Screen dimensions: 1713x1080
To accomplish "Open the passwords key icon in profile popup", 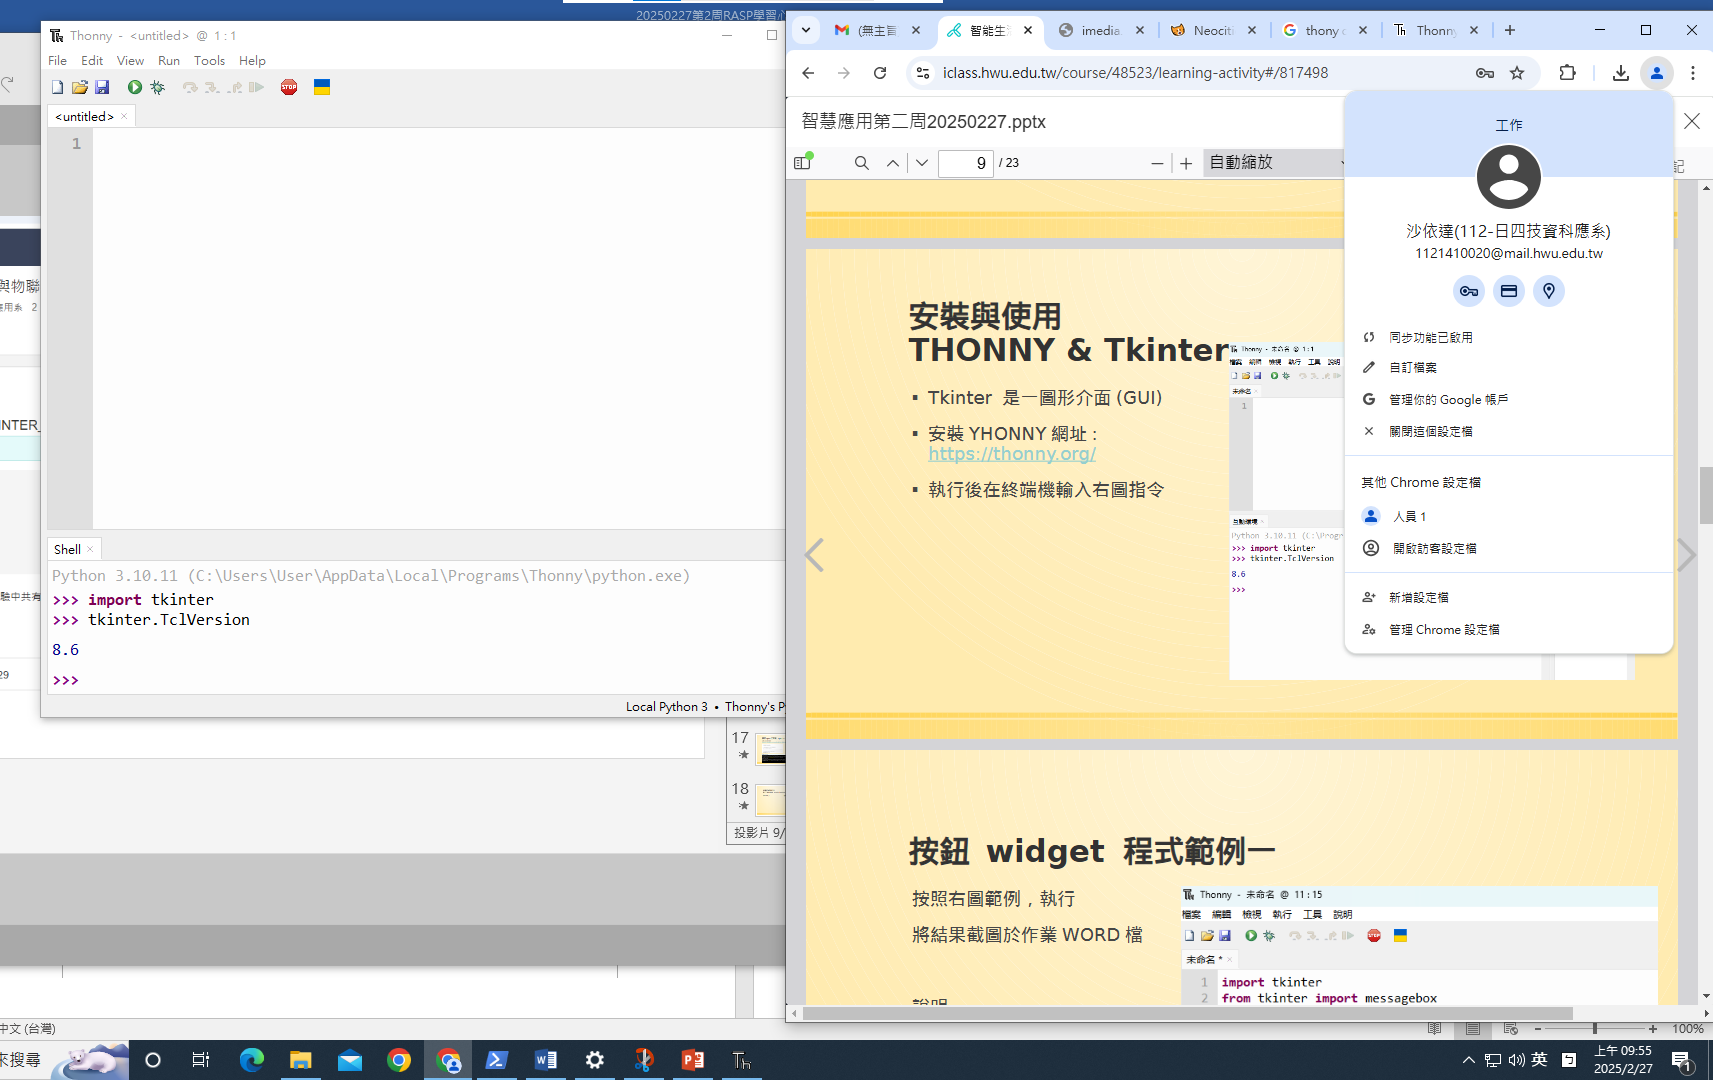I will [1468, 291].
